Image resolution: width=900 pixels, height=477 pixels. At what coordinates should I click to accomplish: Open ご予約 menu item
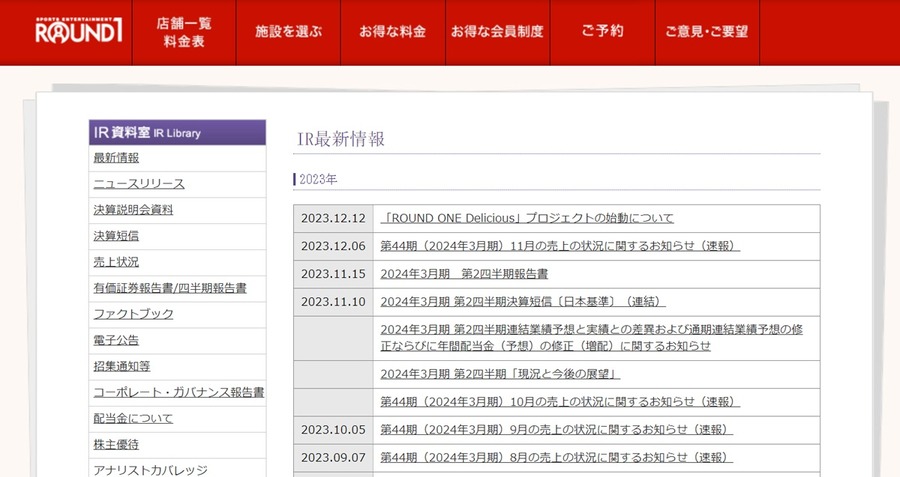tap(602, 32)
